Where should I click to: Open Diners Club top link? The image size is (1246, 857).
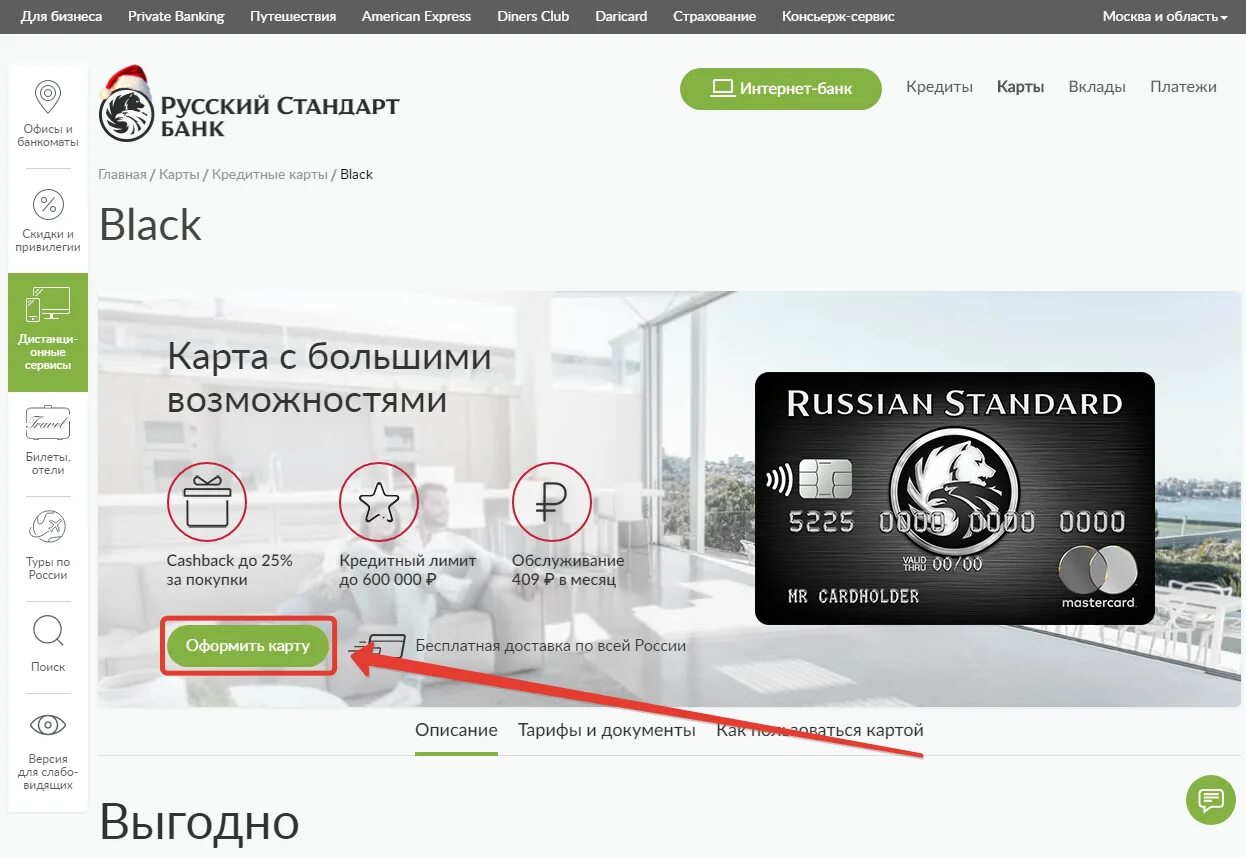[533, 17]
